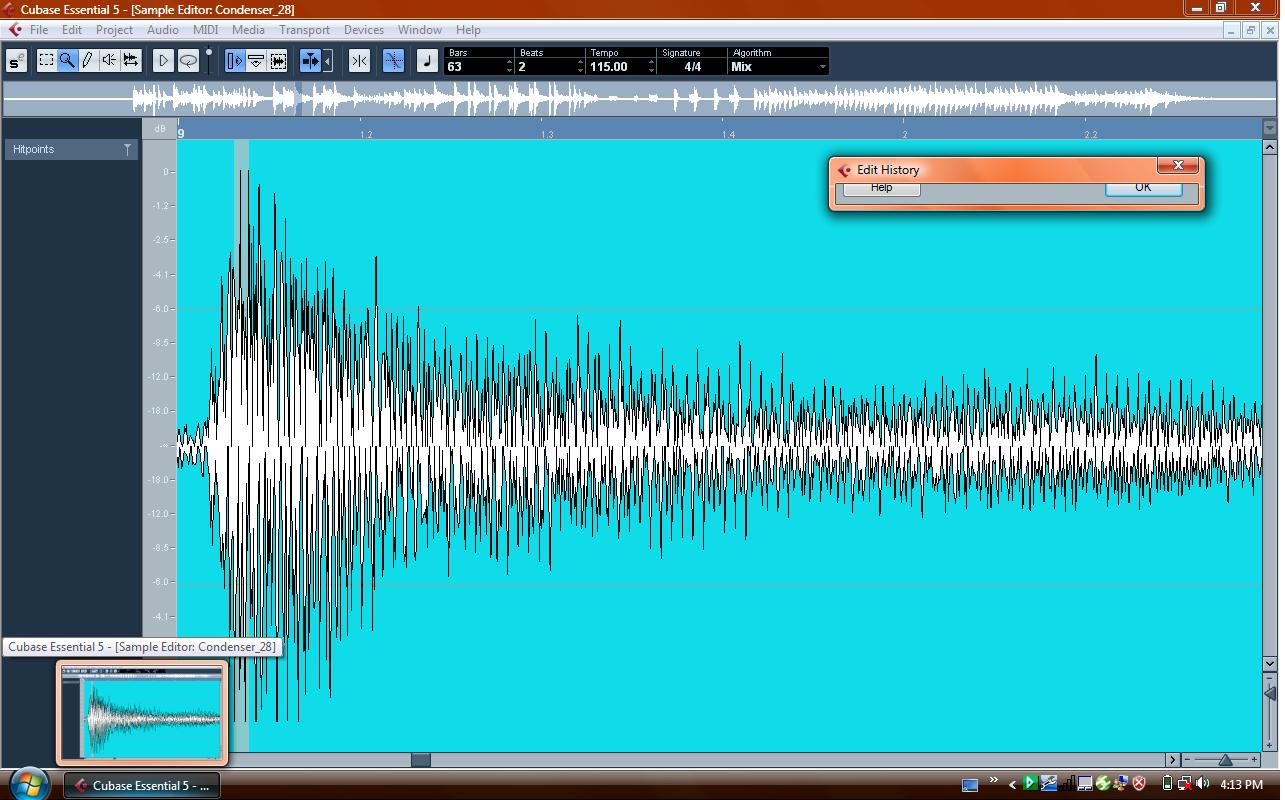The image size is (1285, 800).
Task: Open the Algorithm Mix dropdown
Action: [779, 67]
